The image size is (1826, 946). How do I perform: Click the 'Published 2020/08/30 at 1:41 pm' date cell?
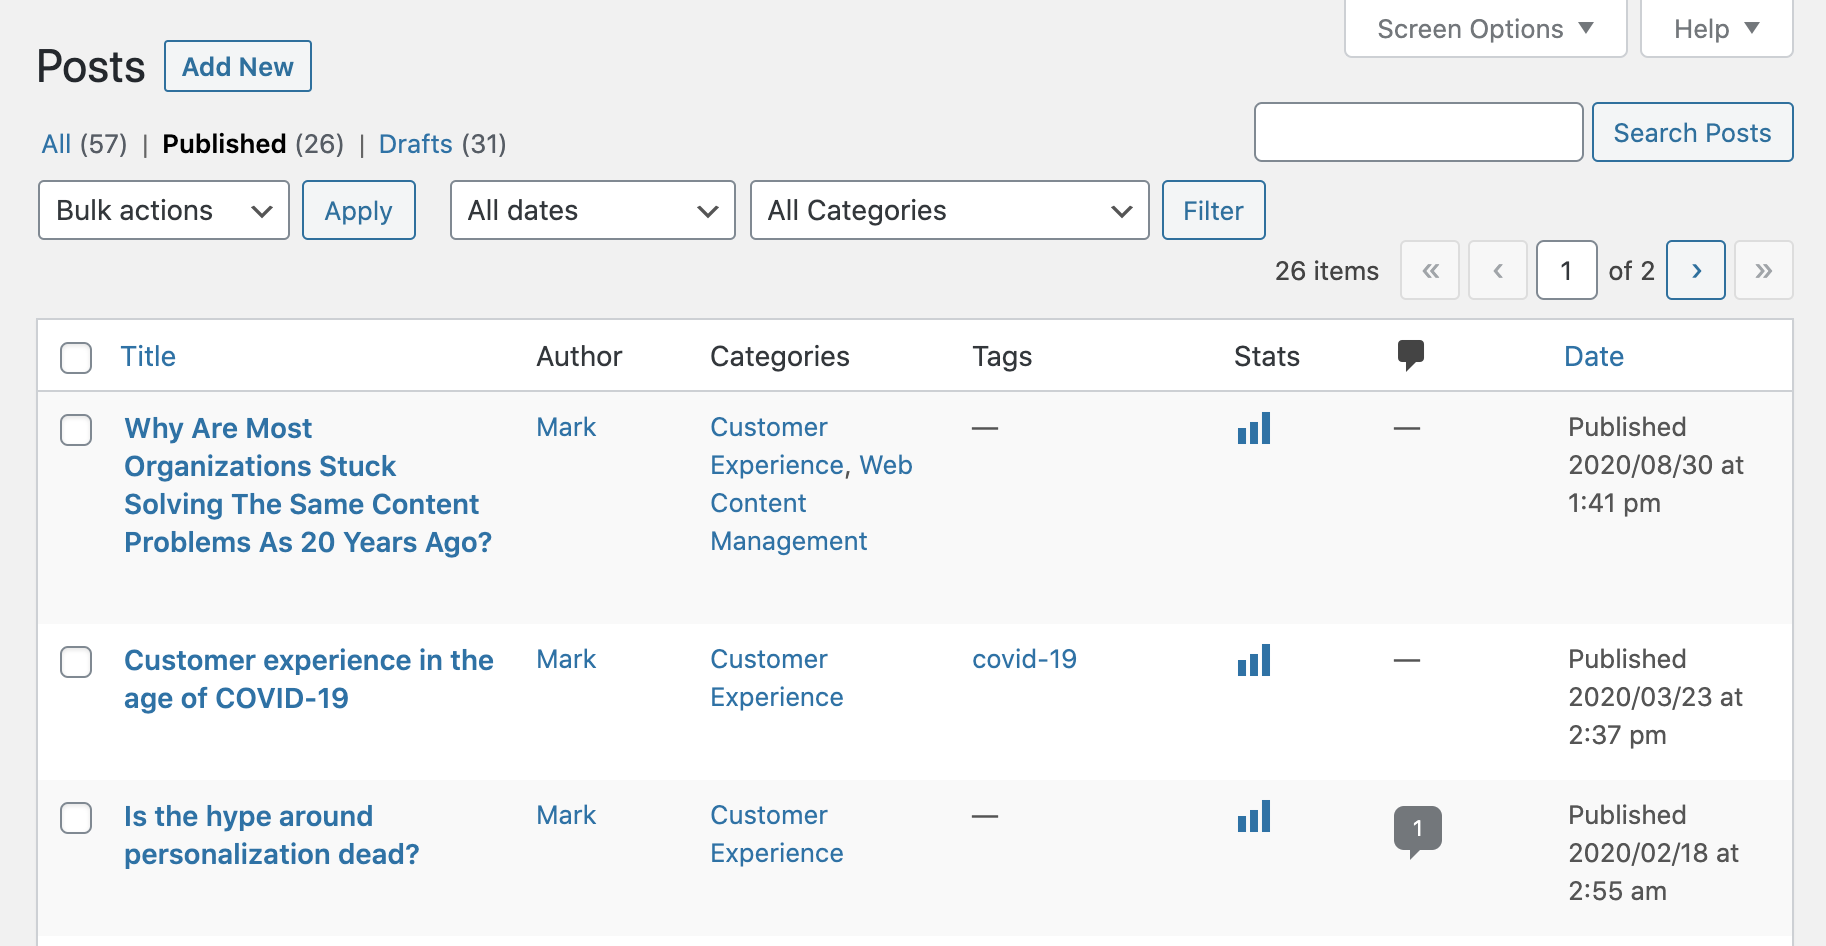tap(1656, 465)
